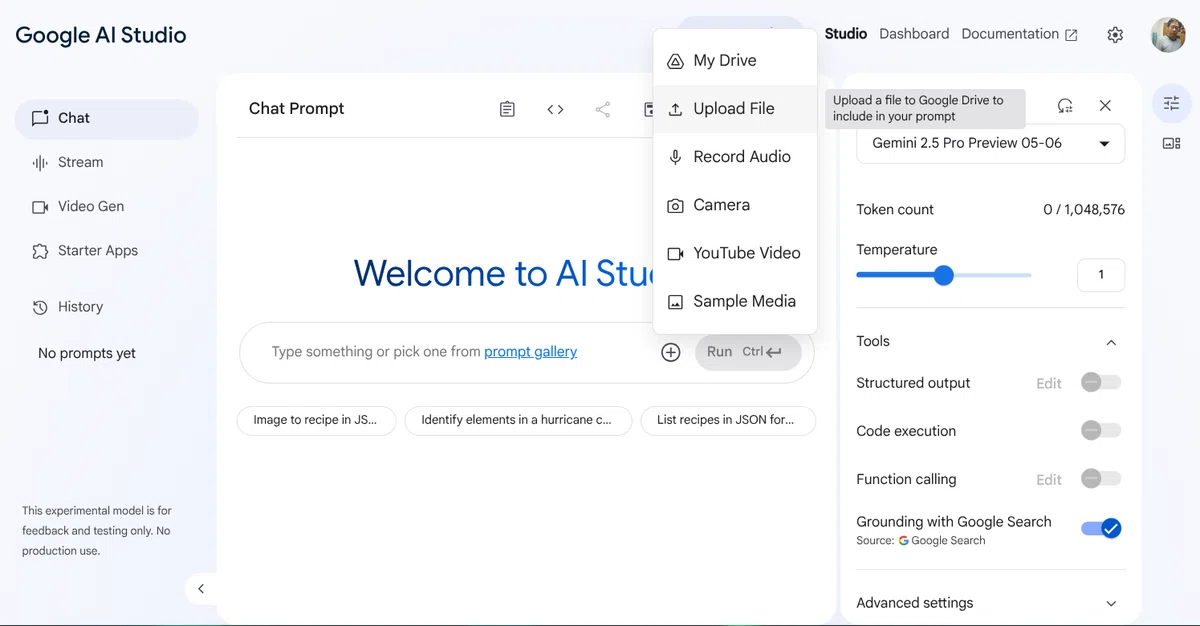
Task: Open the Documentation external link
Action: click(x=1019, y=34)
